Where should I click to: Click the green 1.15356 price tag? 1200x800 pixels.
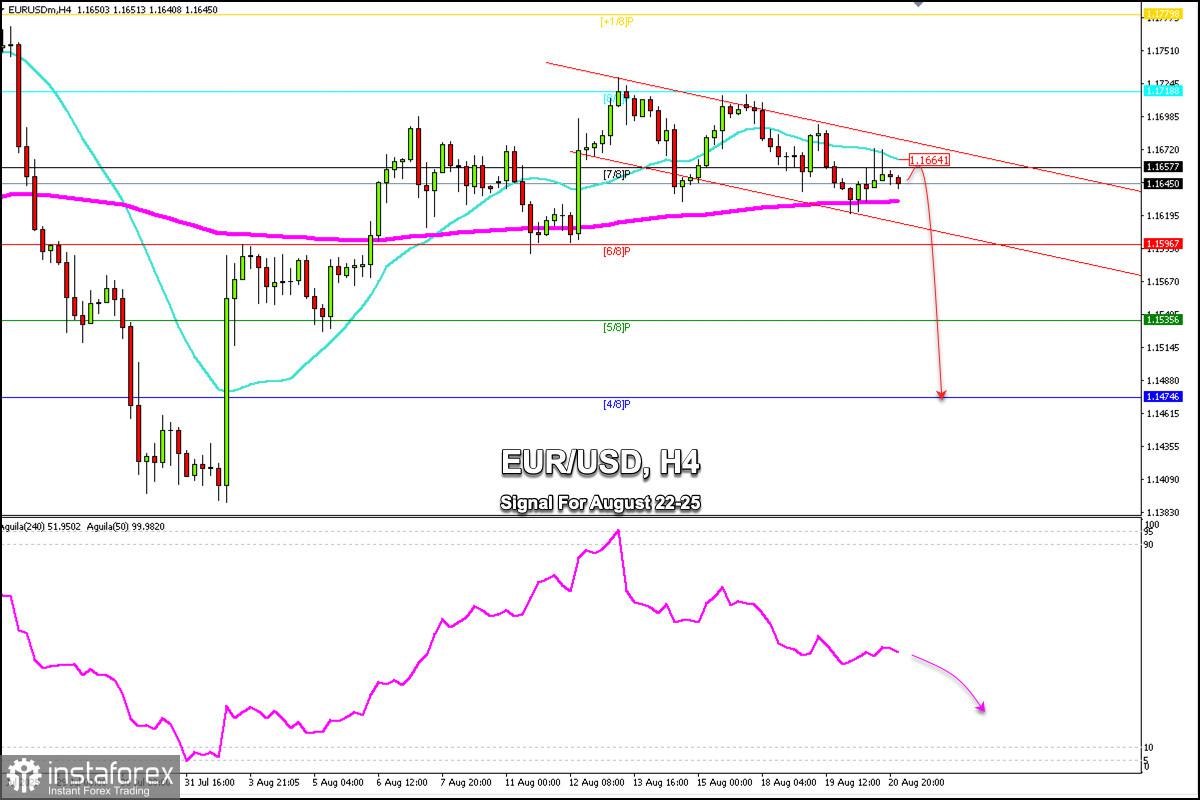[x=1161, y=320]
